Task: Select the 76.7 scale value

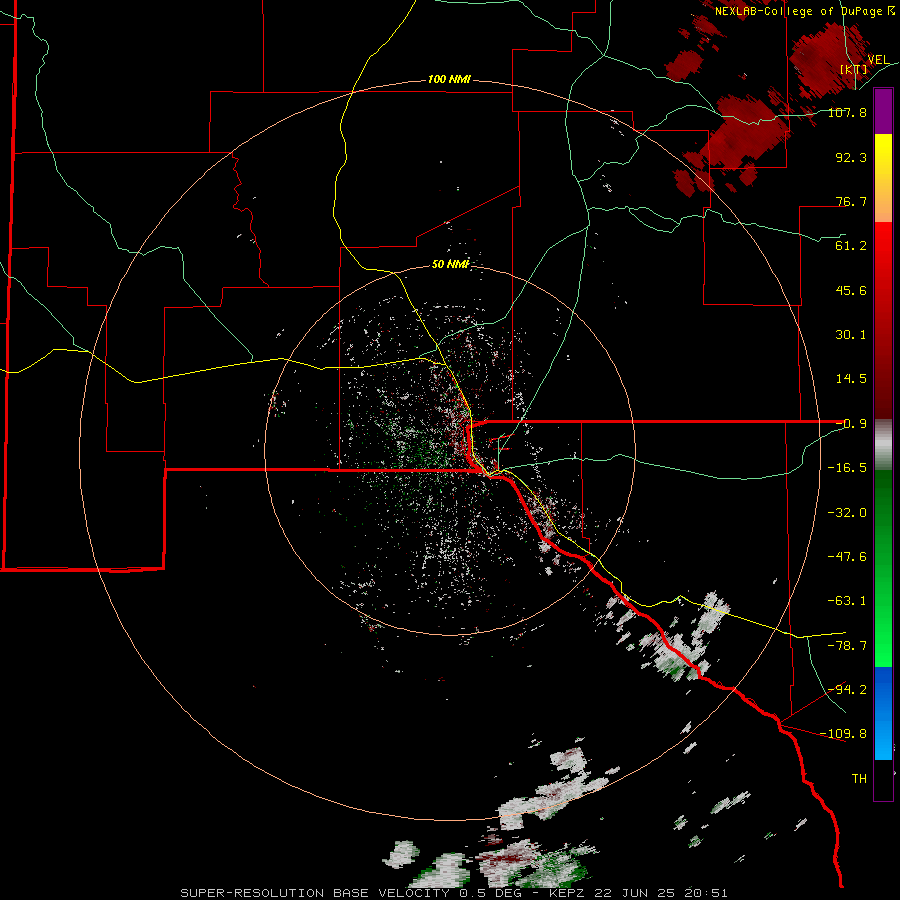Action: pyautogui.click(x=851, y=201)
